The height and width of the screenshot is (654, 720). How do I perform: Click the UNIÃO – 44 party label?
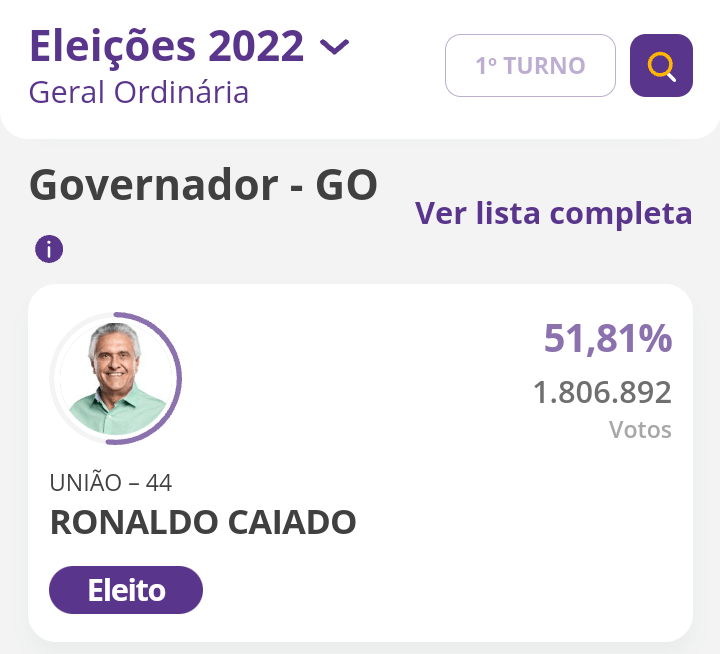[x=111, y=483]
